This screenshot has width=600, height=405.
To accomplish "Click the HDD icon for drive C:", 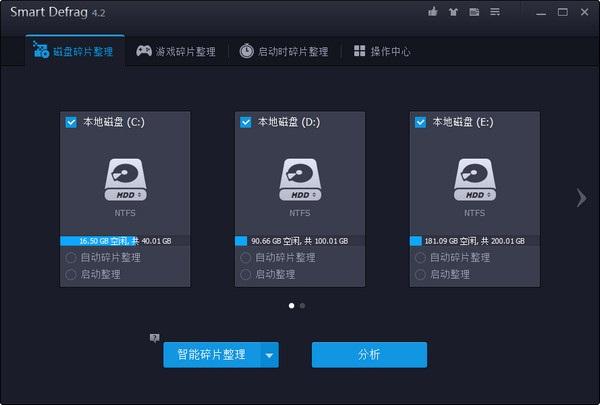I will [x=125, y=180].
